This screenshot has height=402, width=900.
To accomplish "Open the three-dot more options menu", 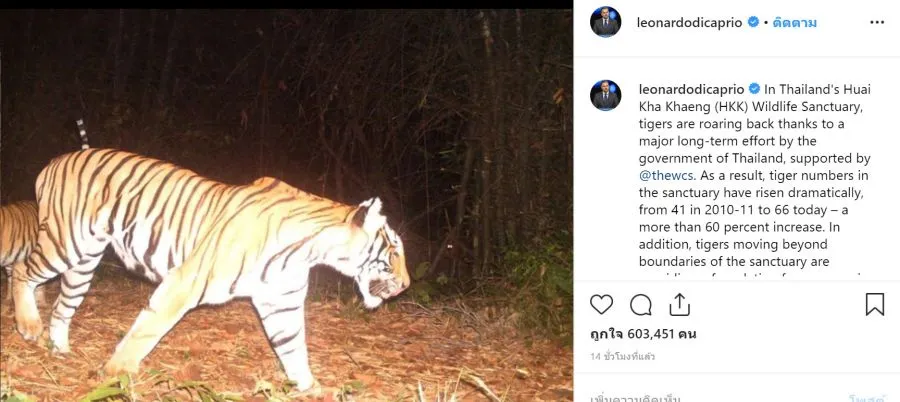I will click(877, 22).
